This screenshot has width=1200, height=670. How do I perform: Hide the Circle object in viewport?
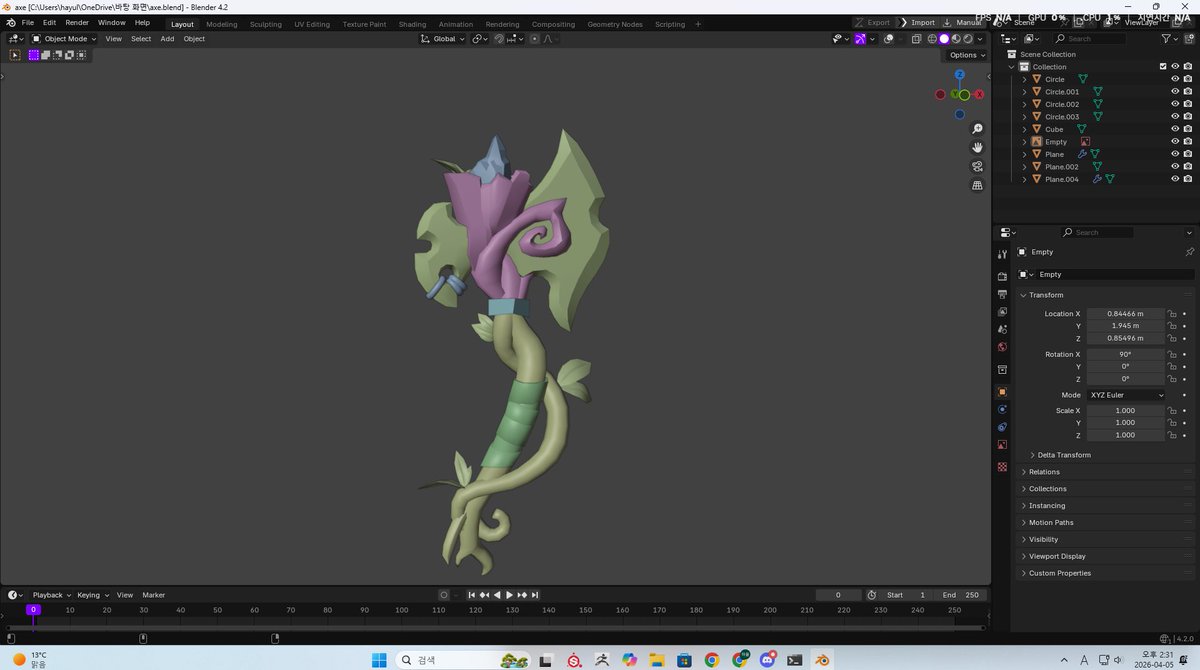(x=1175, y=79)
